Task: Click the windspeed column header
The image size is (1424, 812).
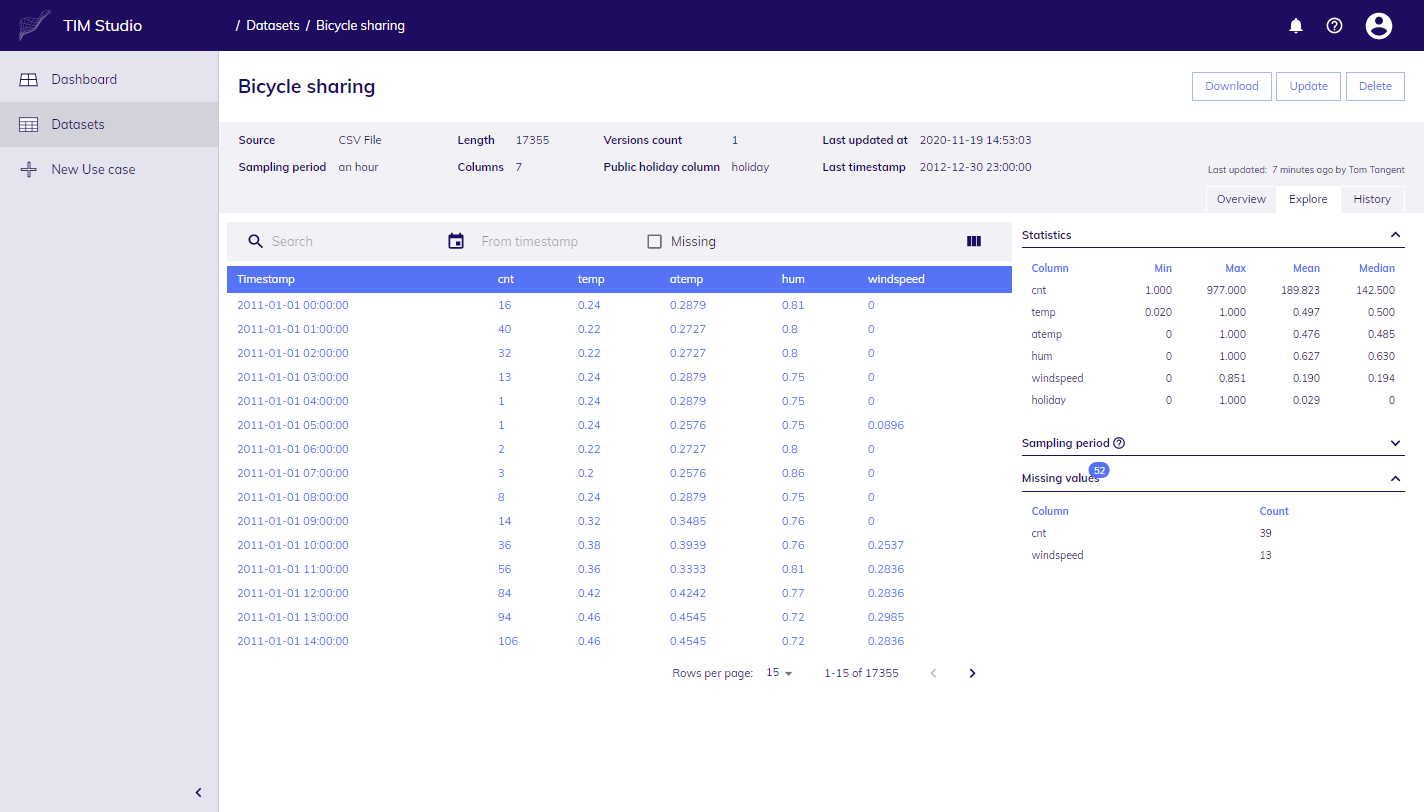Action: (x=896, y=279)
